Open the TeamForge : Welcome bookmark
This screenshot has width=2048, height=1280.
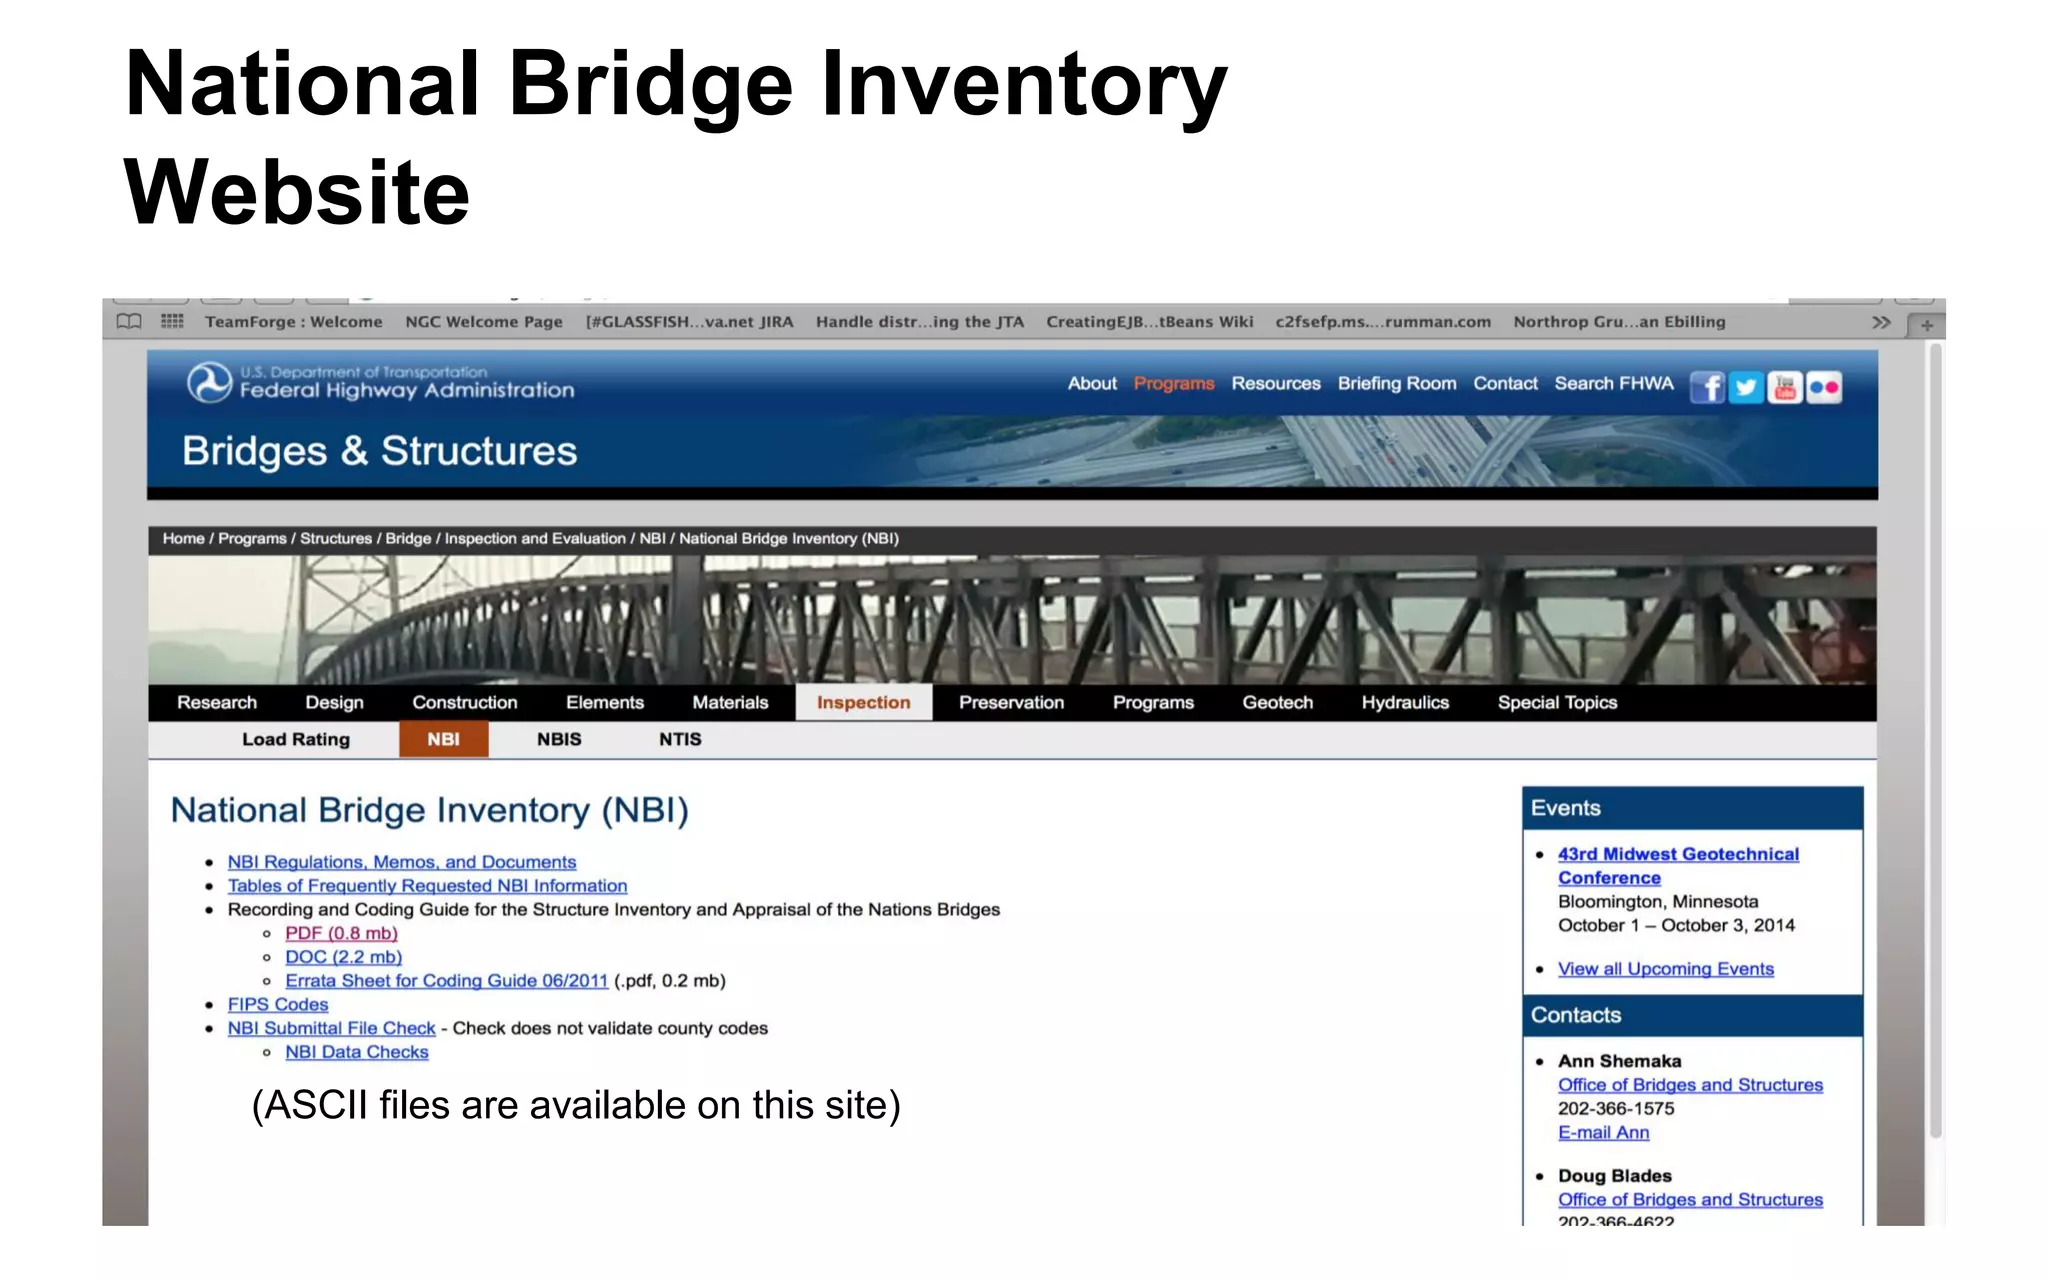click(293, 322)
